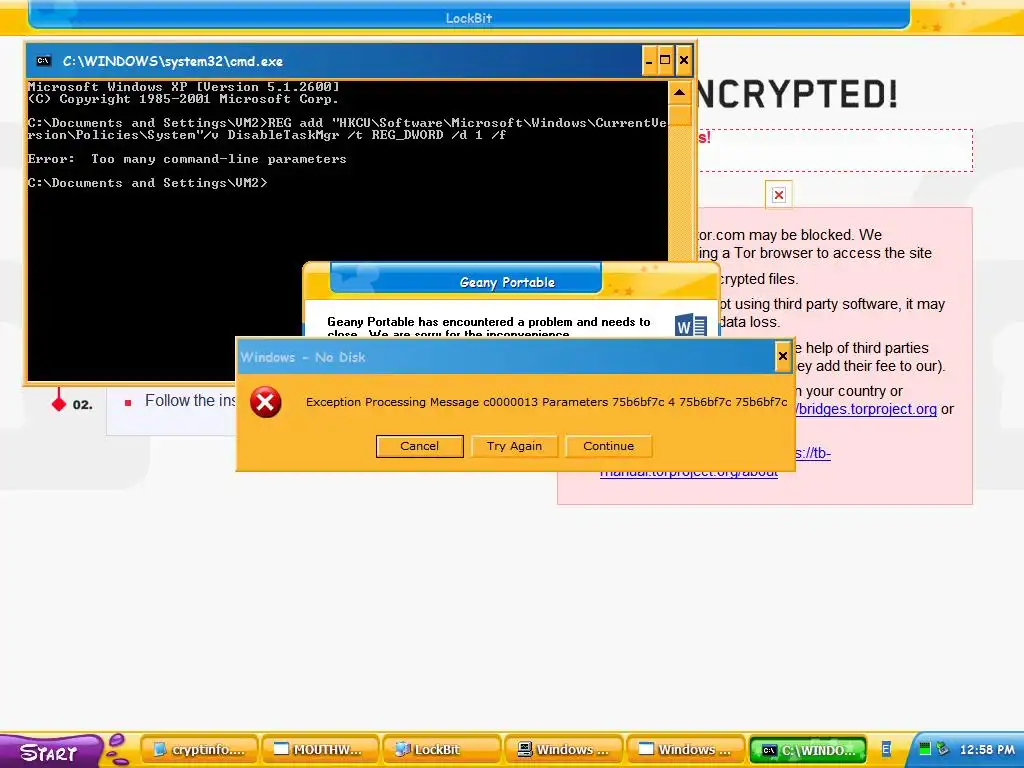Click the Start button on the taskbar

pos(52,752)
